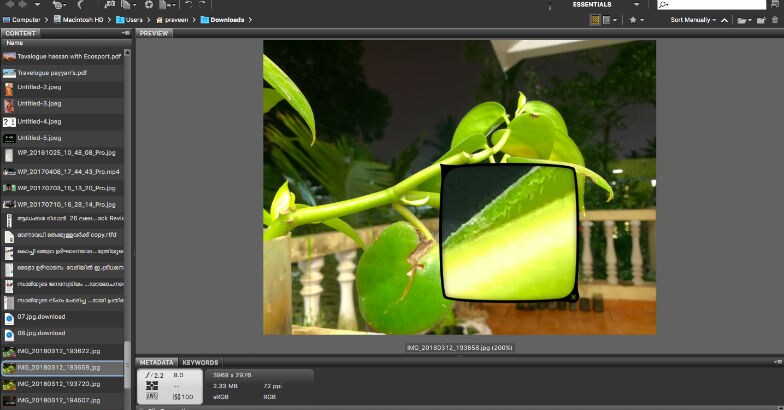This screenshot has height=410, width=784.
Task: Rotate image 90° clockwise
Action: 202,4
